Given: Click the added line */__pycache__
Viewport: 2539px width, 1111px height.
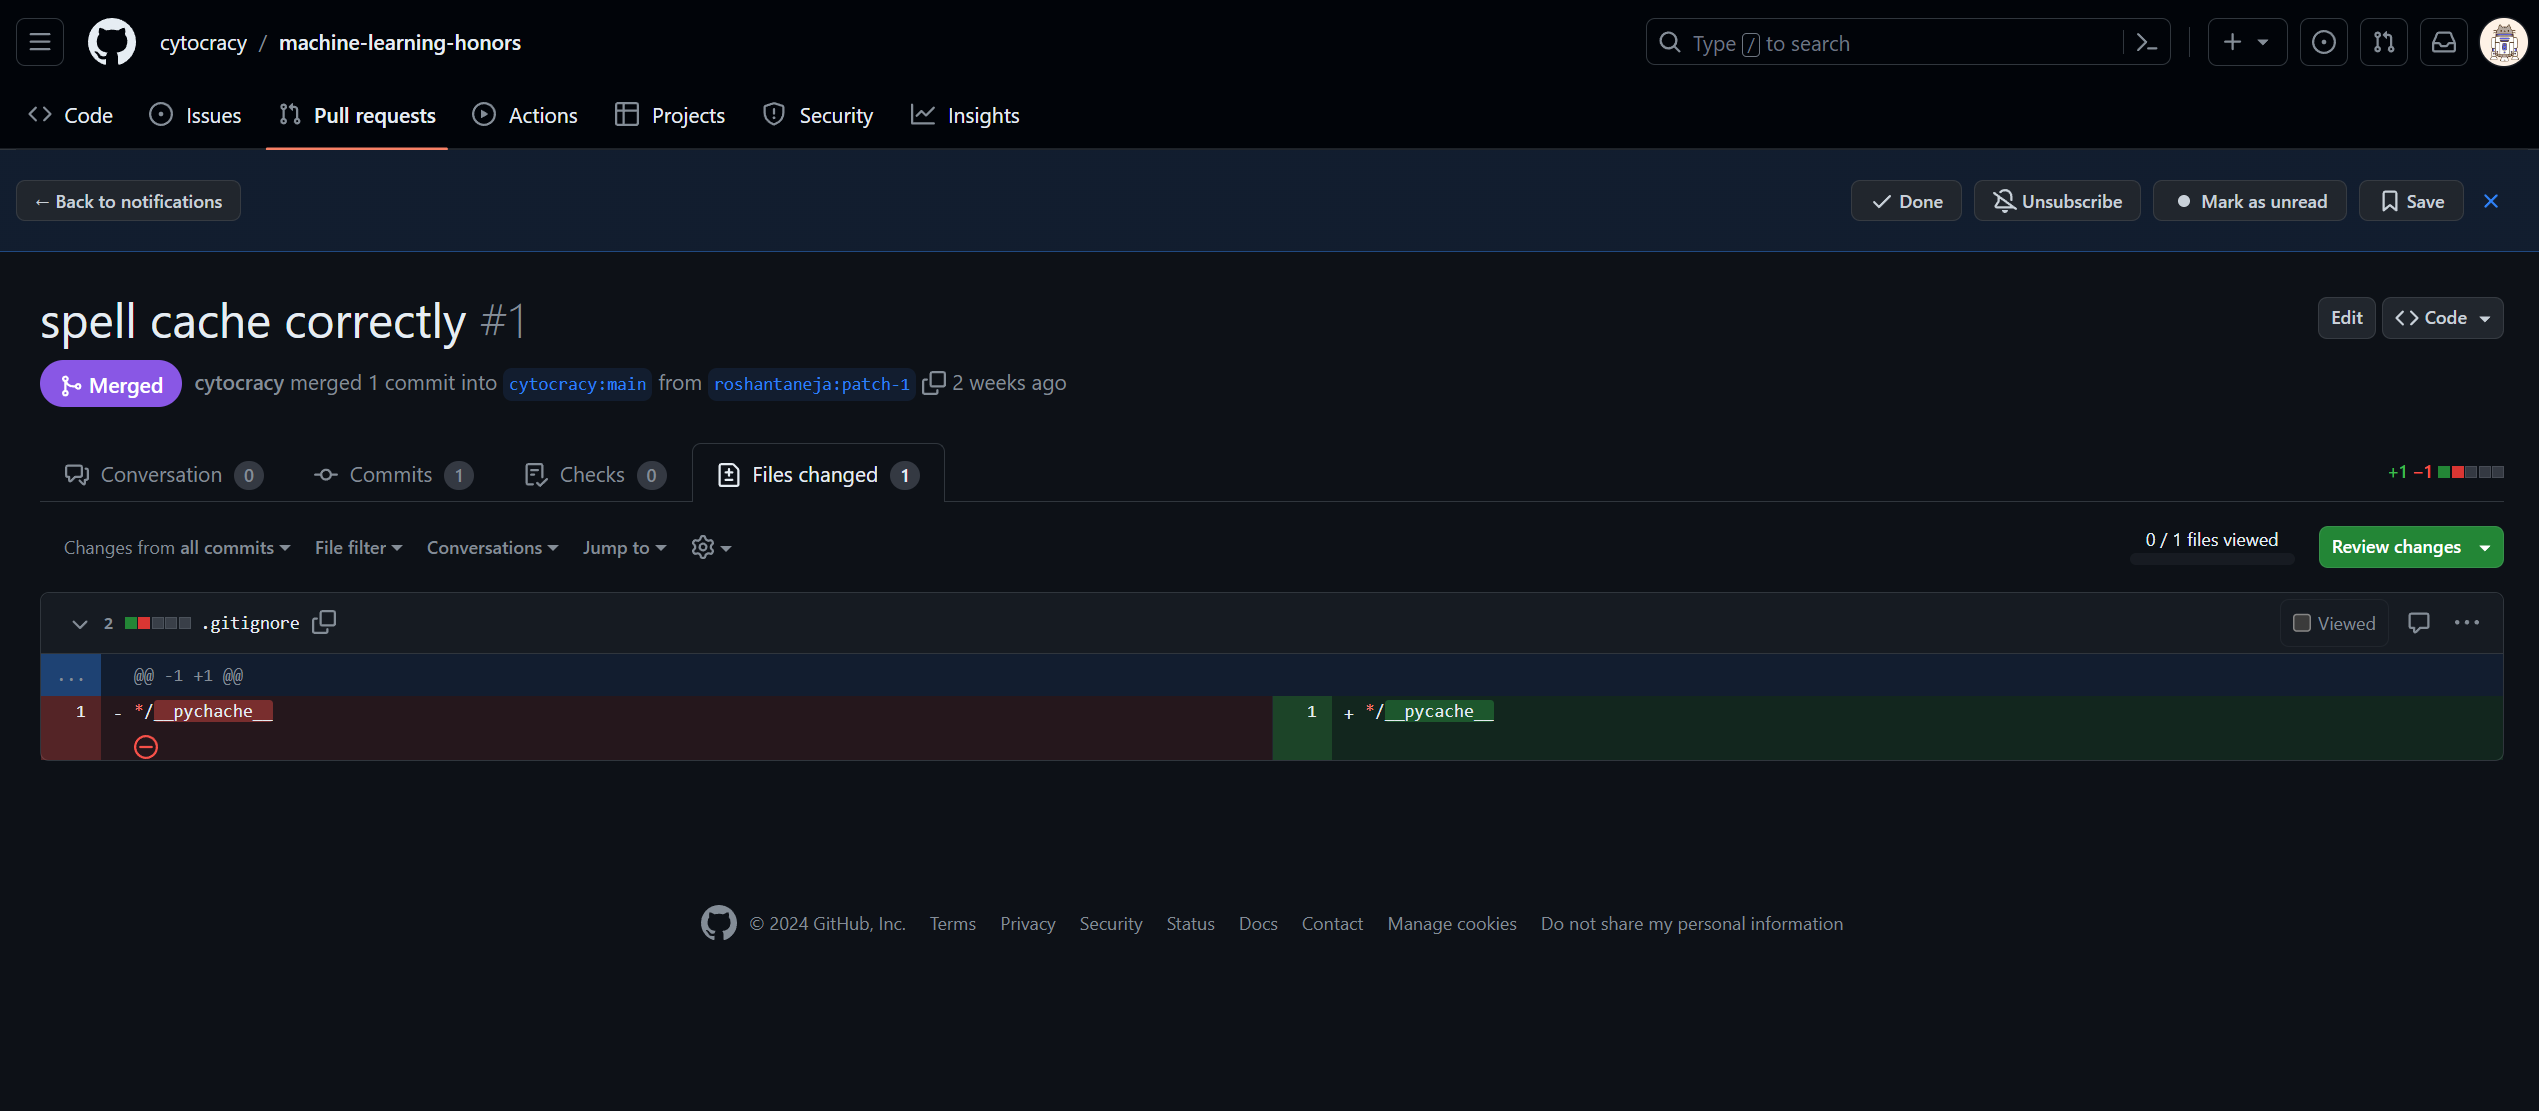Looking at the screenshot, I should point(1429,711).
